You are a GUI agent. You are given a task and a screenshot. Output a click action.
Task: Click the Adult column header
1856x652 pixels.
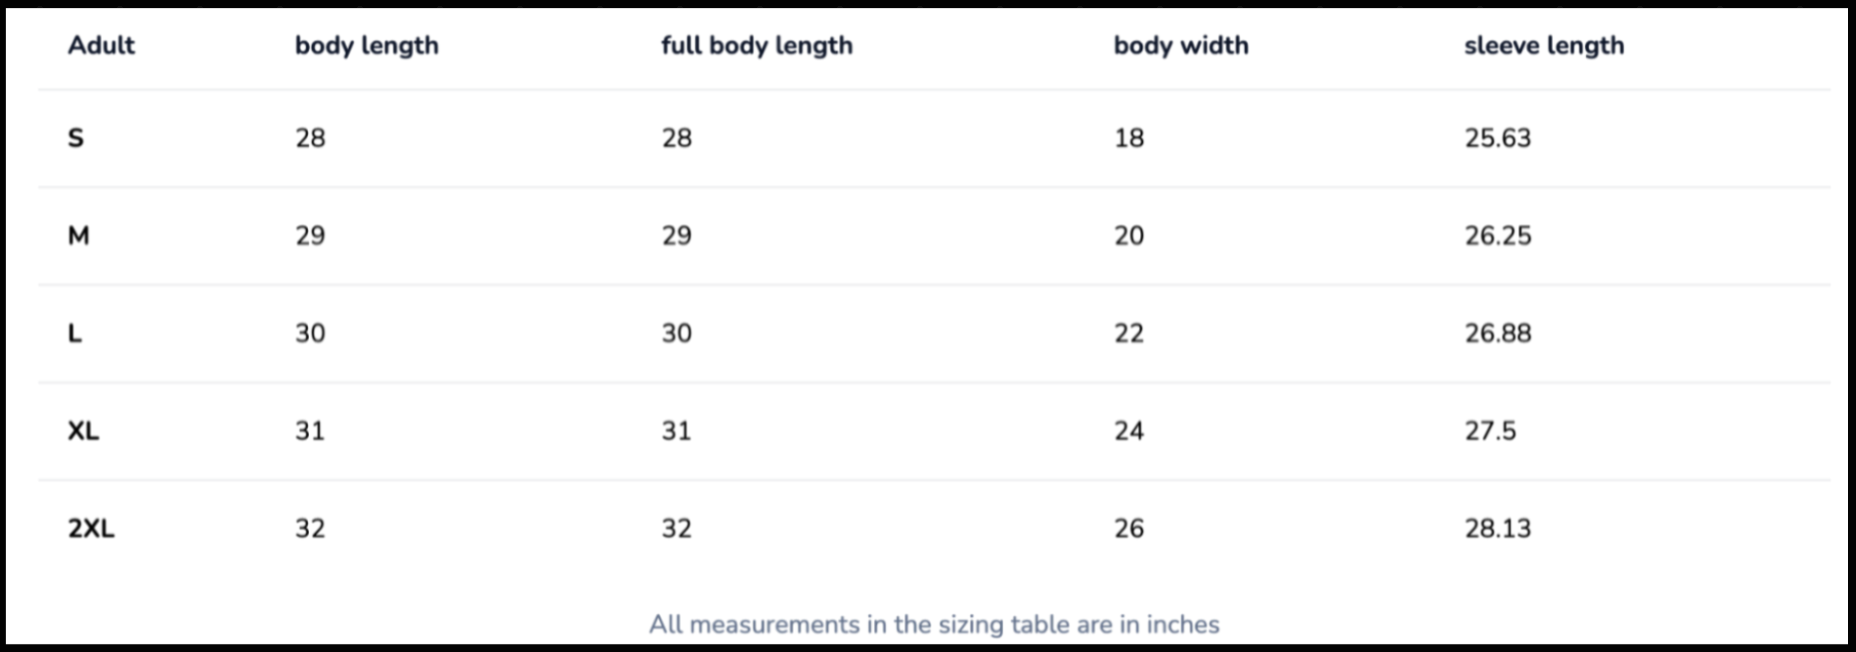[x=101, y=45]
